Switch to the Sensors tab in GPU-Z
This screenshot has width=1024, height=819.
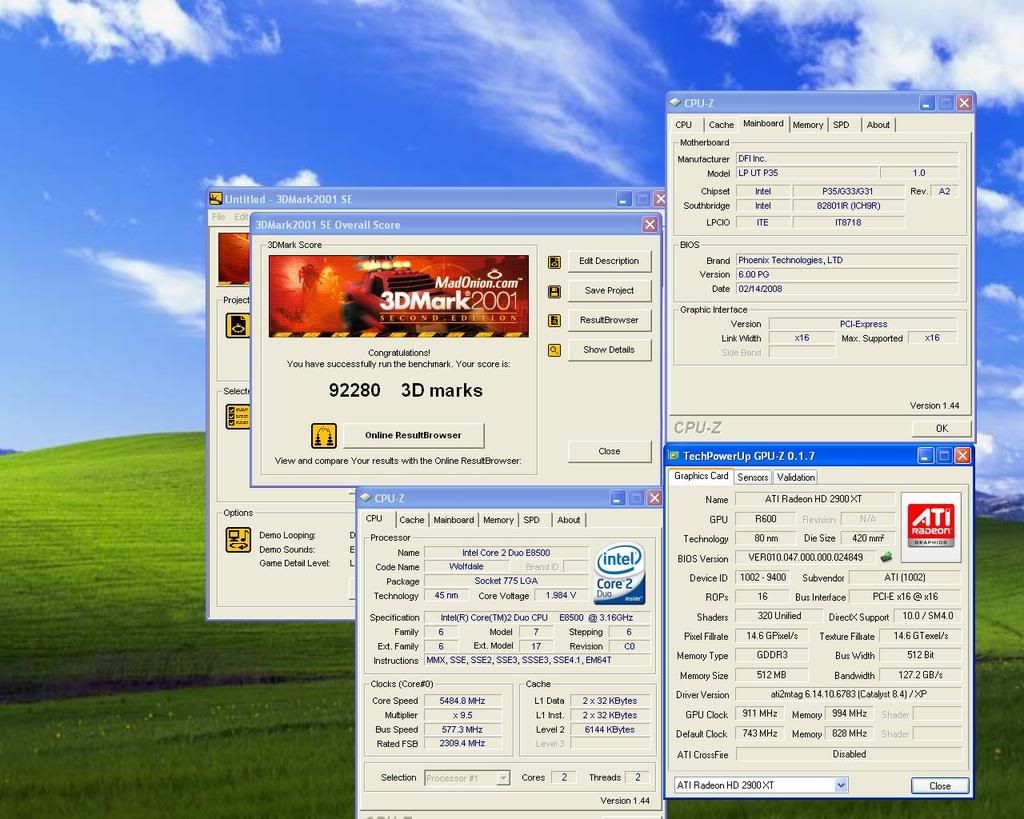(752, 477)
